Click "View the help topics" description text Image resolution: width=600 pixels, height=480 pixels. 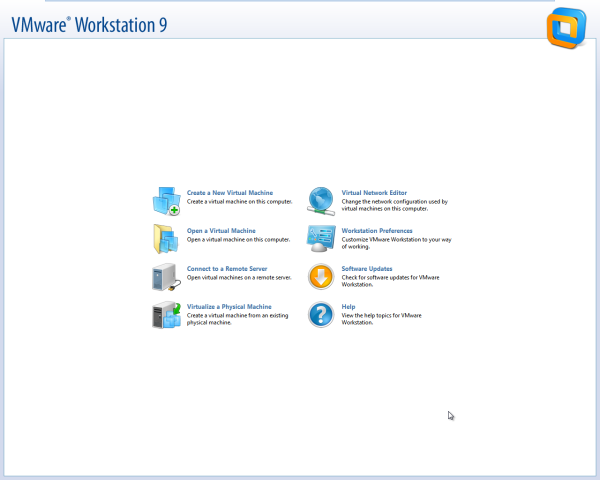[x=380, y=315]
